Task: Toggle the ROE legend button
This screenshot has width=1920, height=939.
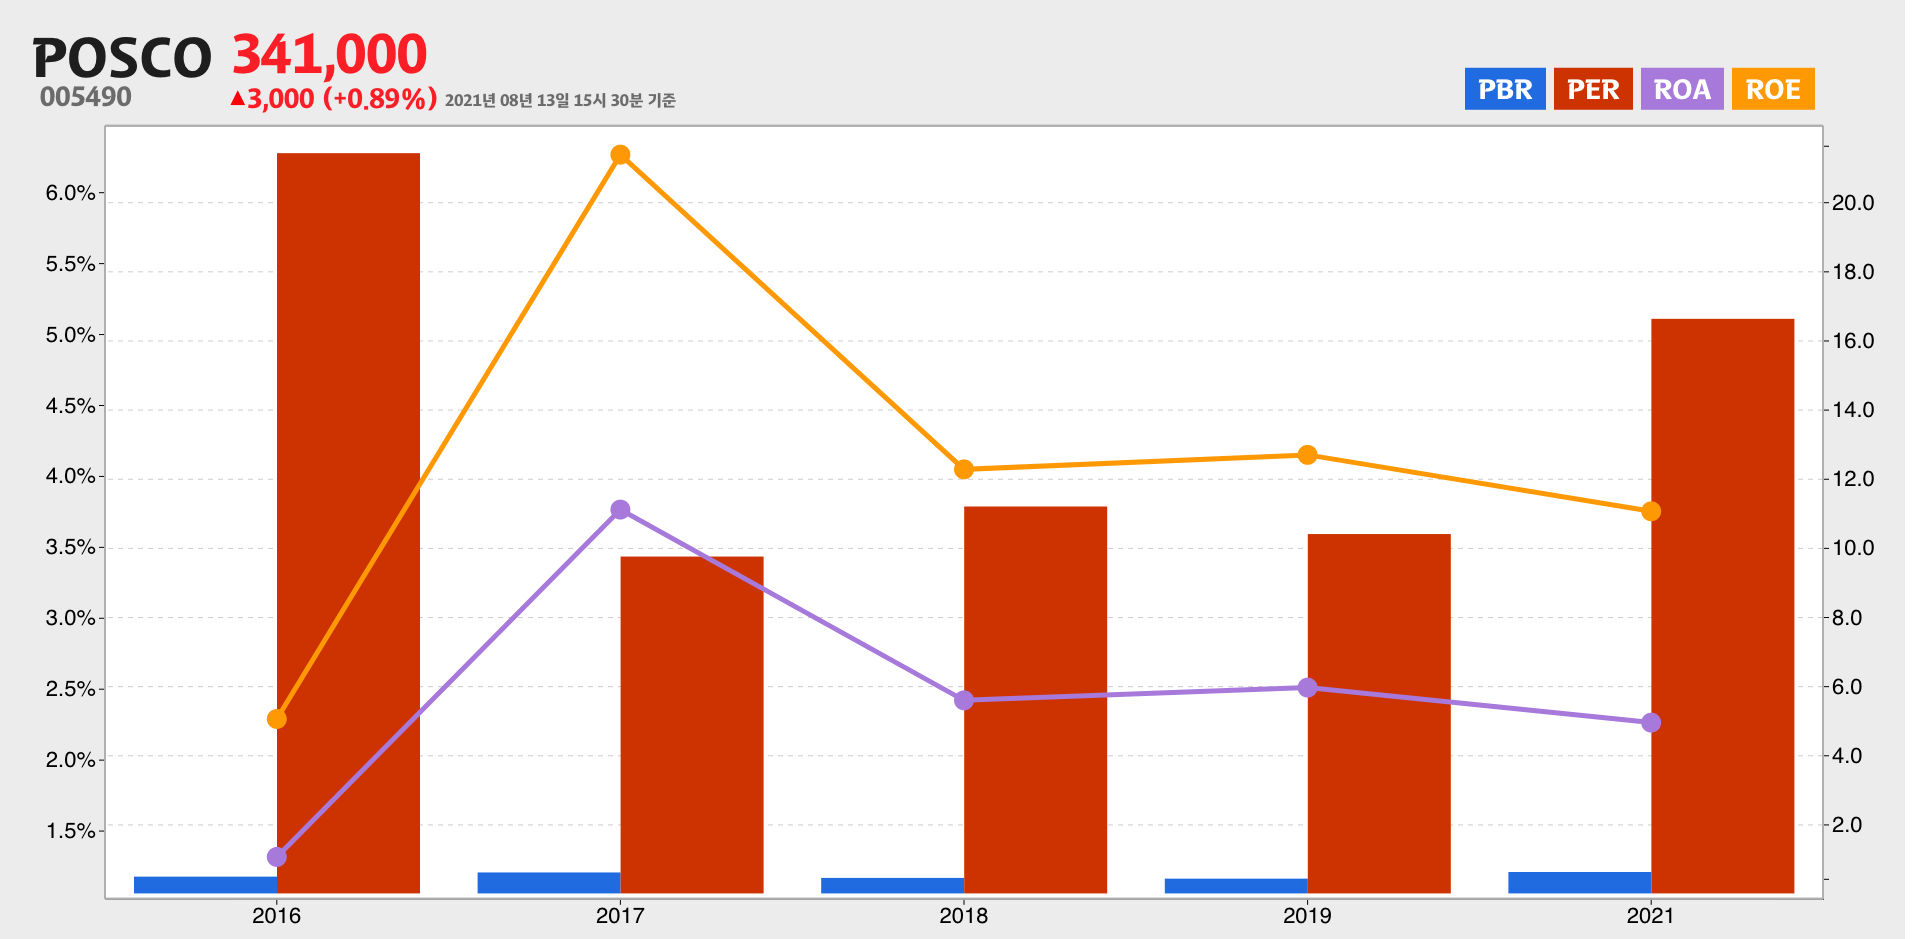Action: pos(1773,89)
